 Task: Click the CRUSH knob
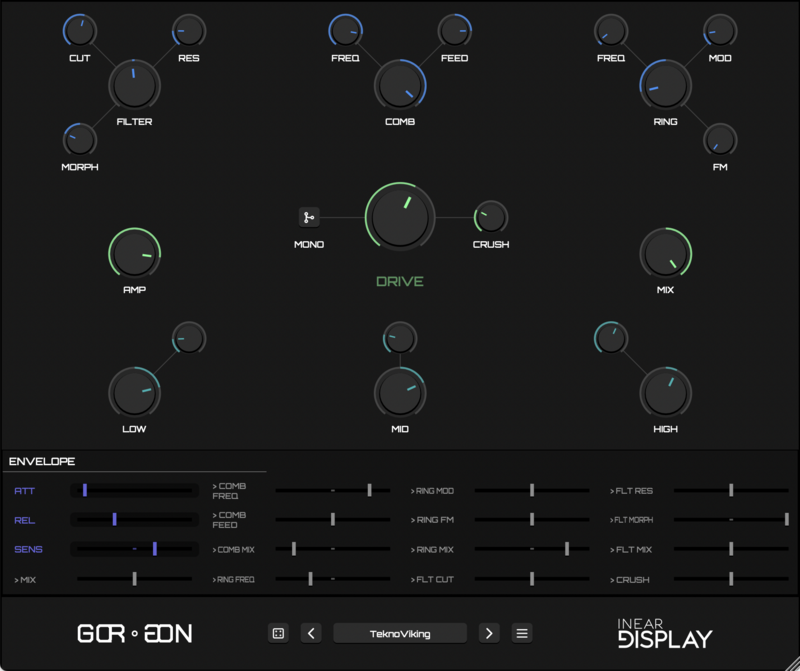pyautogui.click(x=490, y=217)
